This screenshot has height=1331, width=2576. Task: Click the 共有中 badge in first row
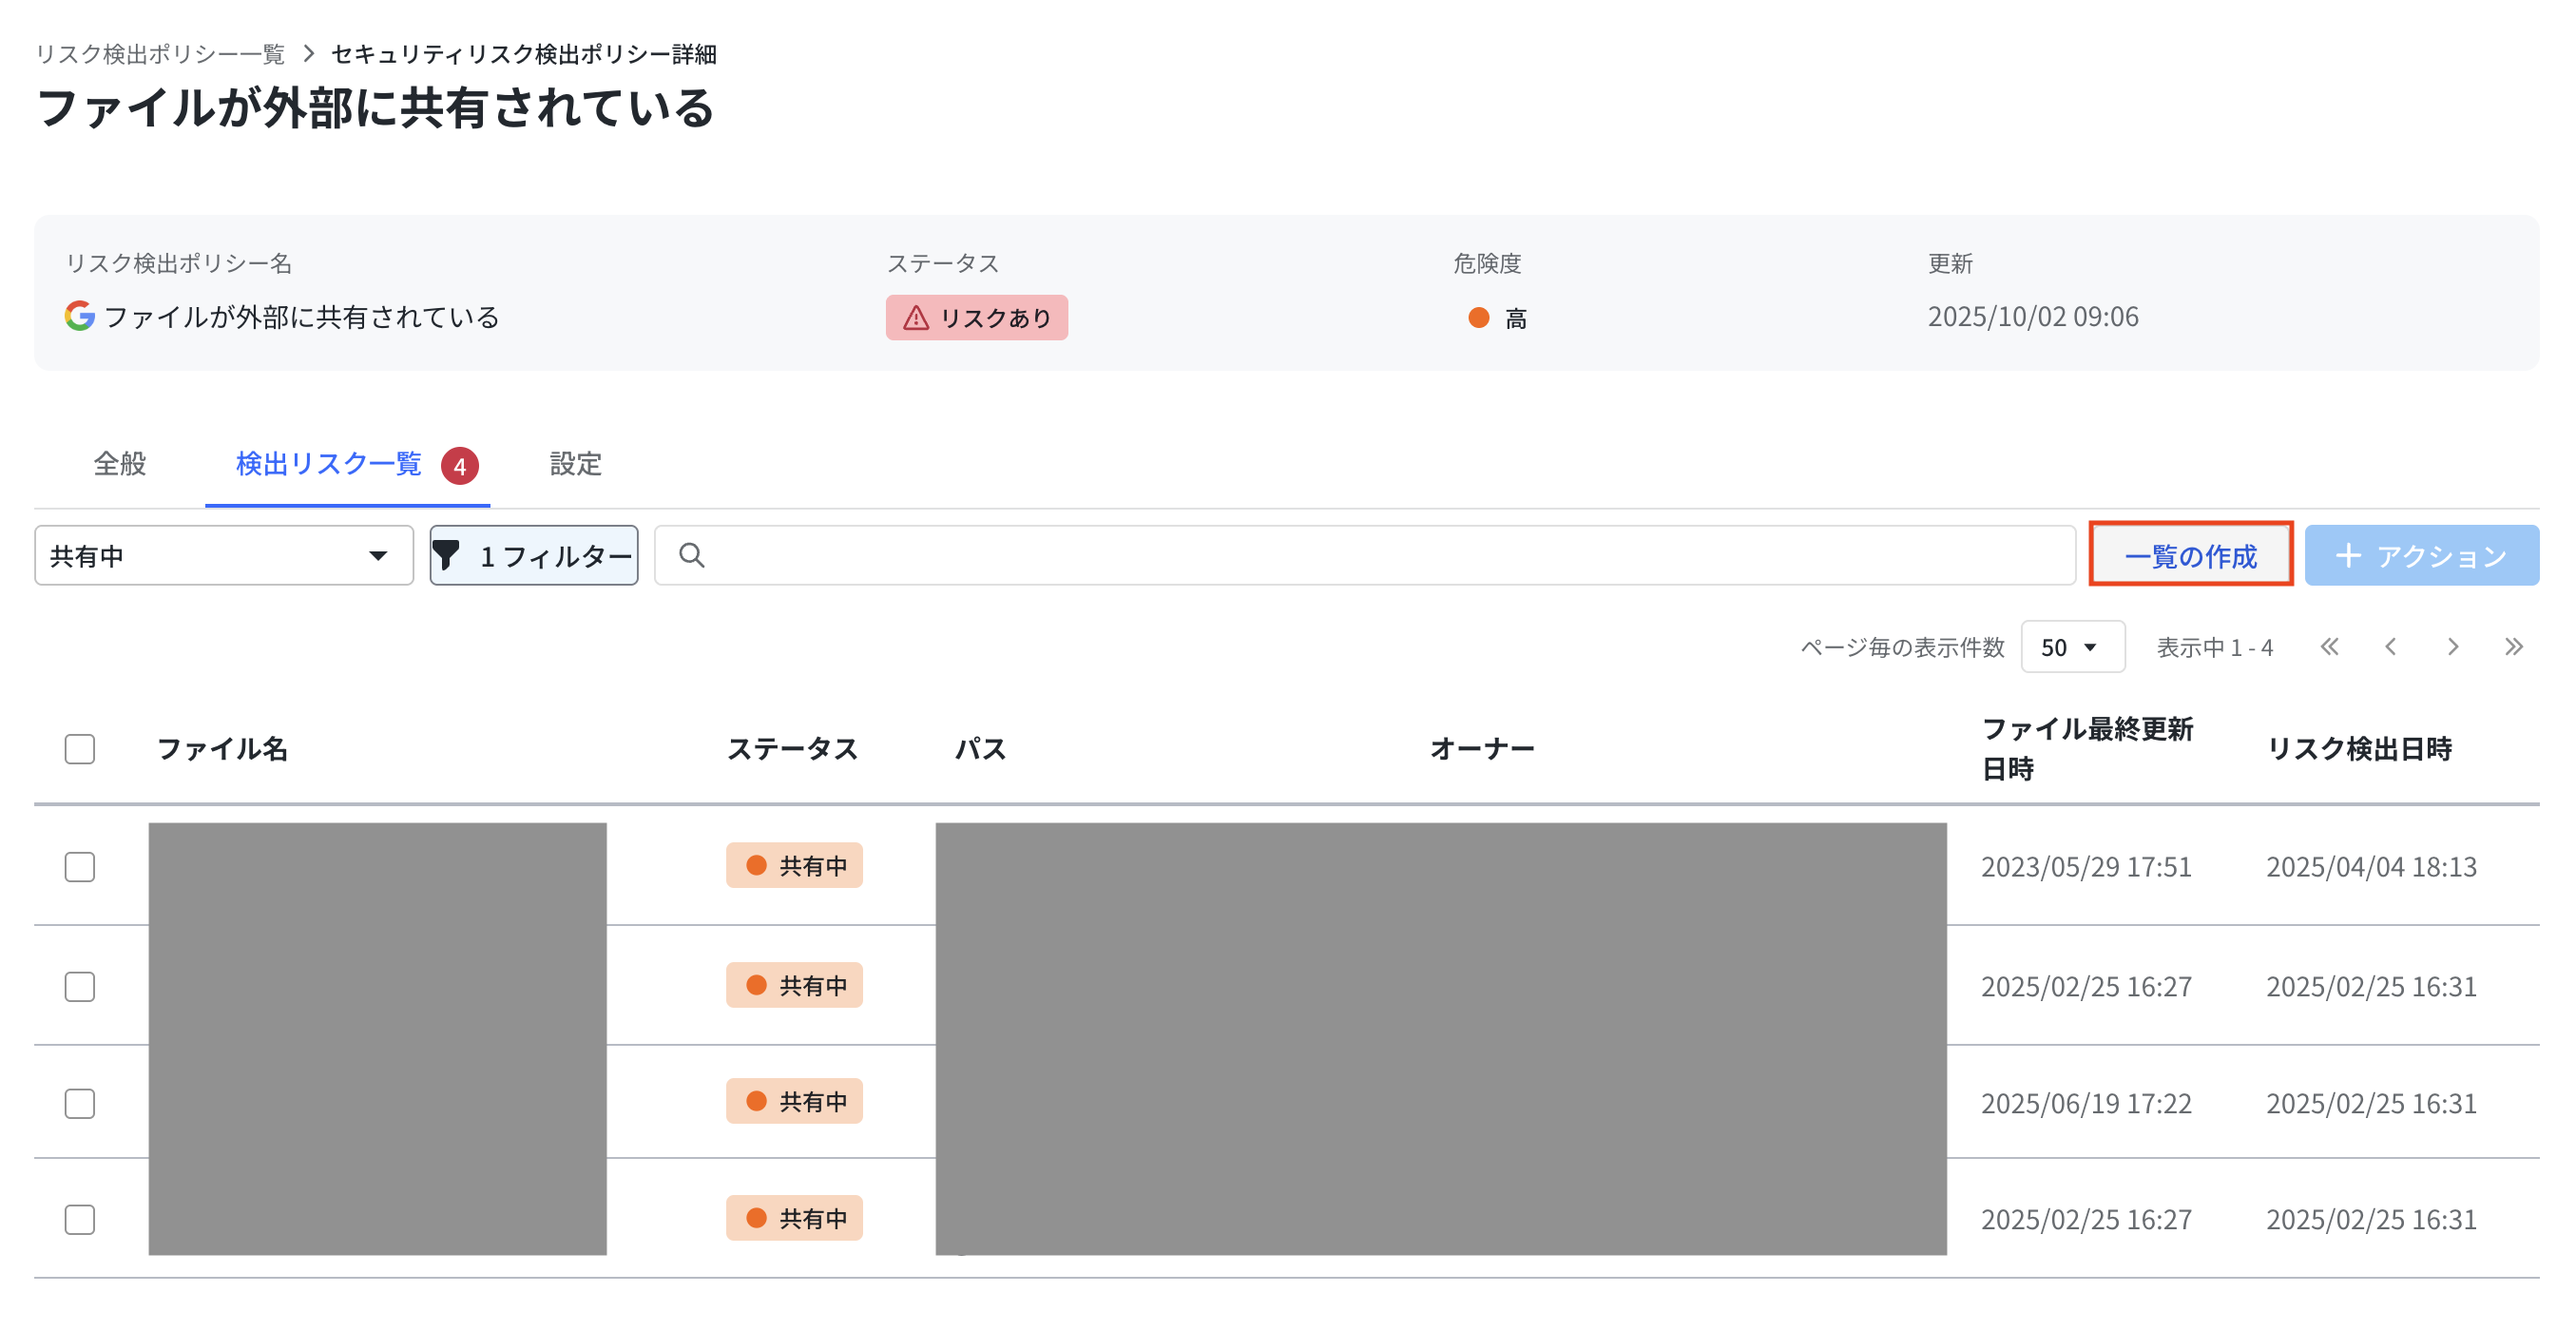(794, 865)
